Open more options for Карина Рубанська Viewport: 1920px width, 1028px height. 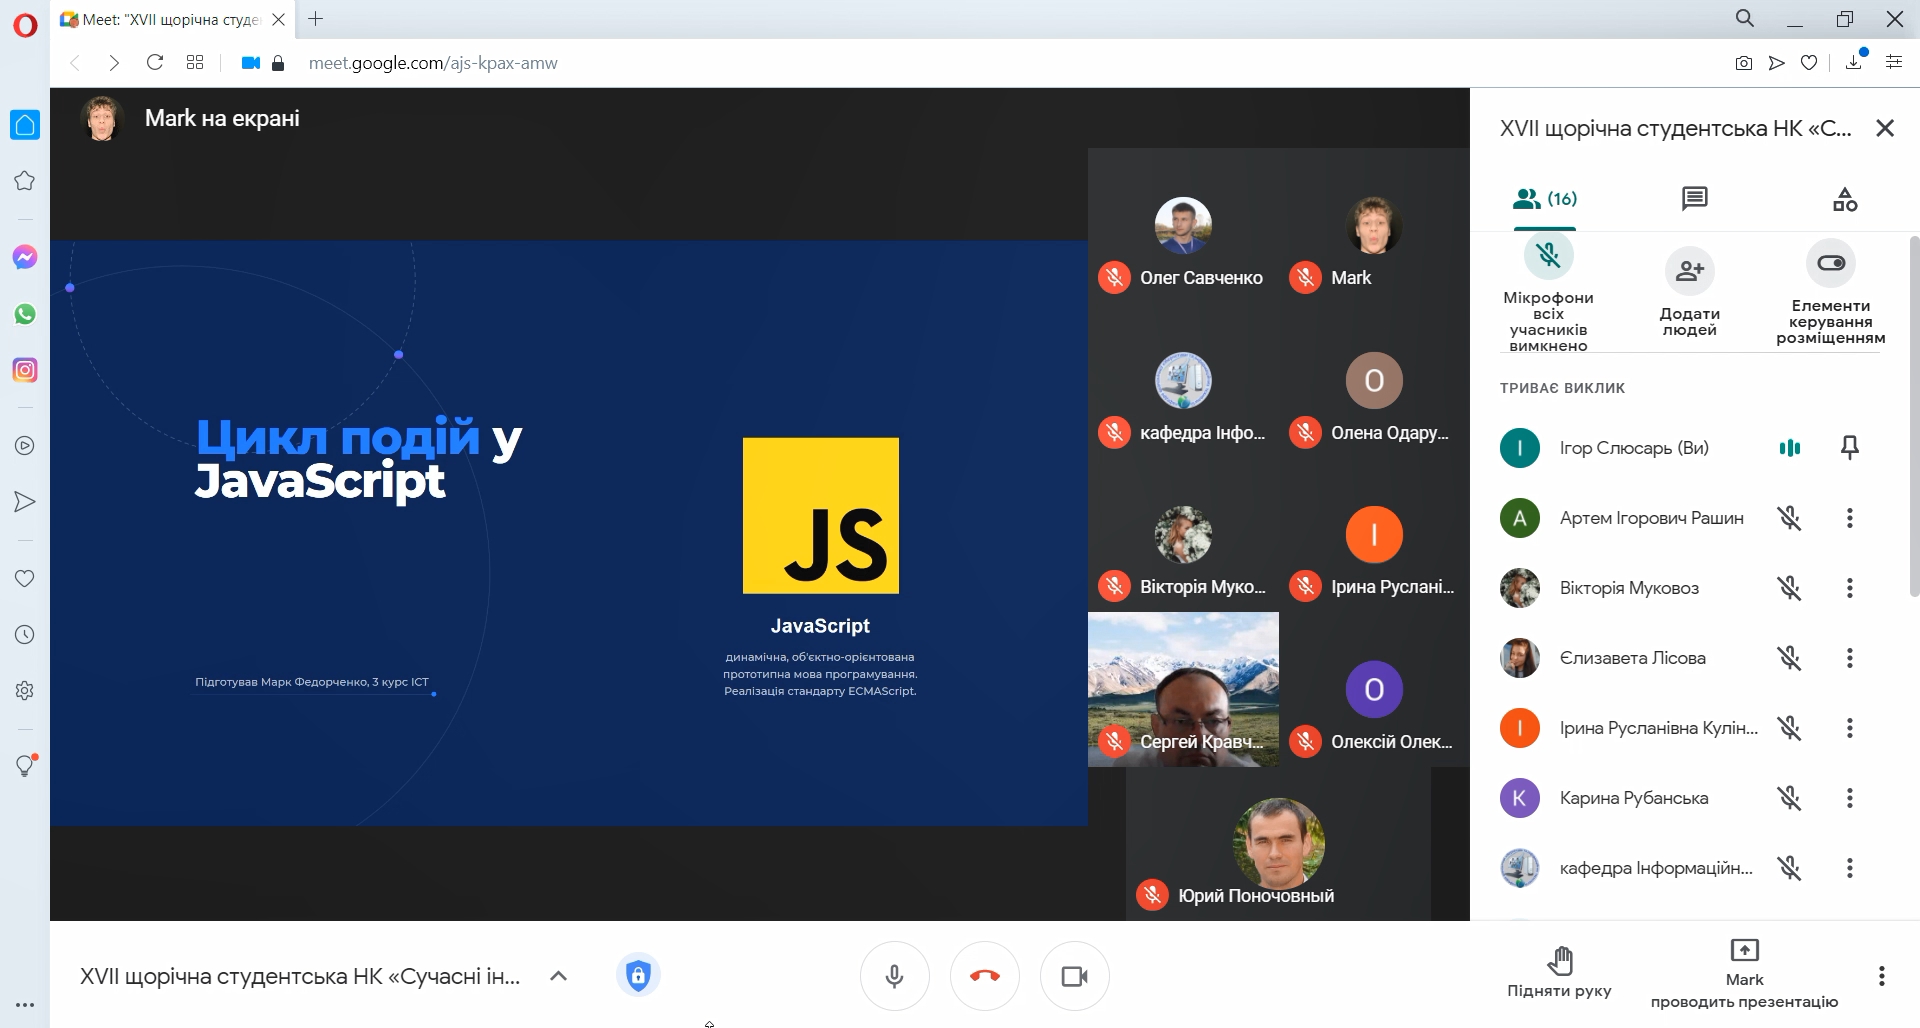pyautogui.click(x=1850, y=798)
